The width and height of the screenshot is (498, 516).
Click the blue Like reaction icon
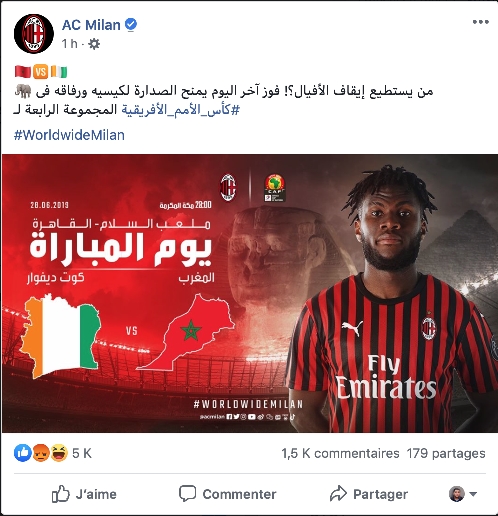pos(23,453)
